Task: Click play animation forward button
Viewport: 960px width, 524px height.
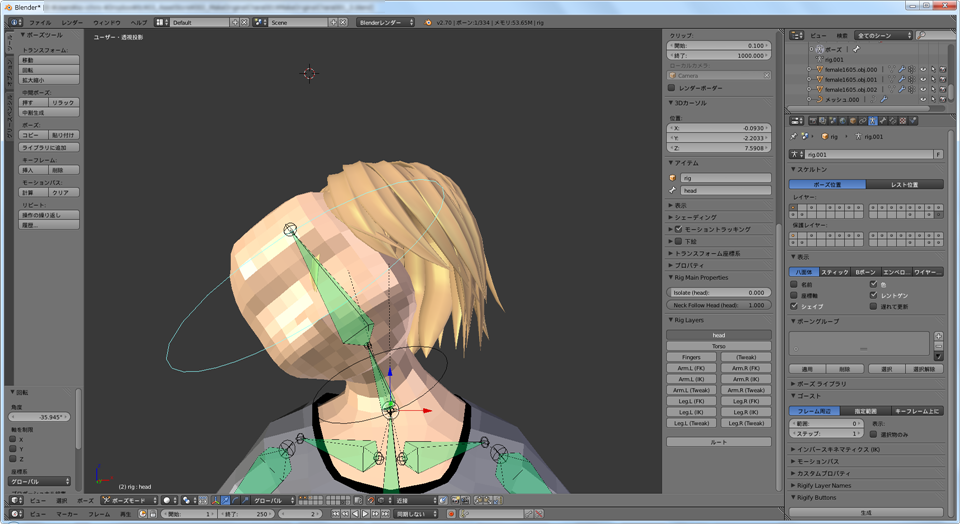Action: 365,514
